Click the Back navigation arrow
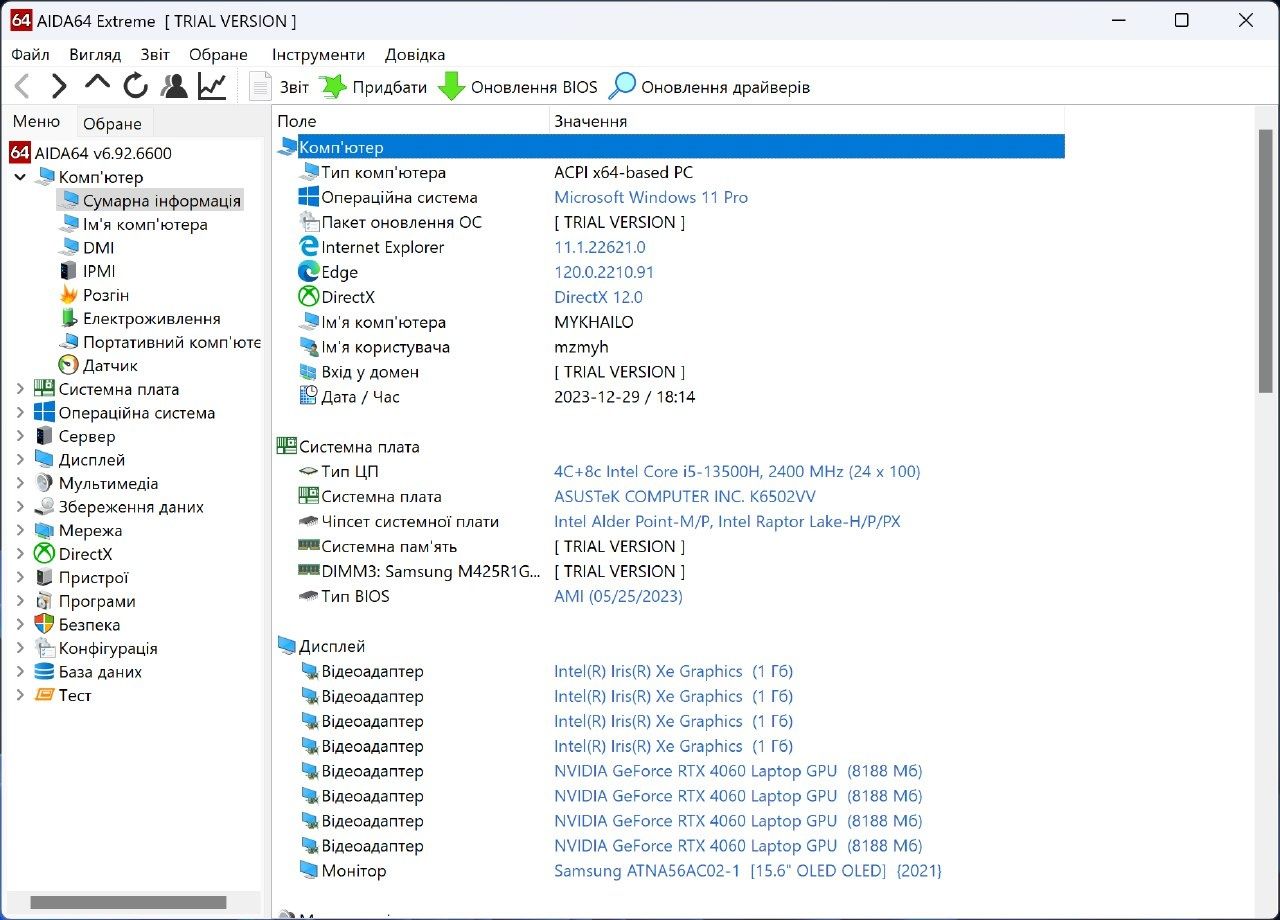This screenshot has width=1280, height=920. 22,87
